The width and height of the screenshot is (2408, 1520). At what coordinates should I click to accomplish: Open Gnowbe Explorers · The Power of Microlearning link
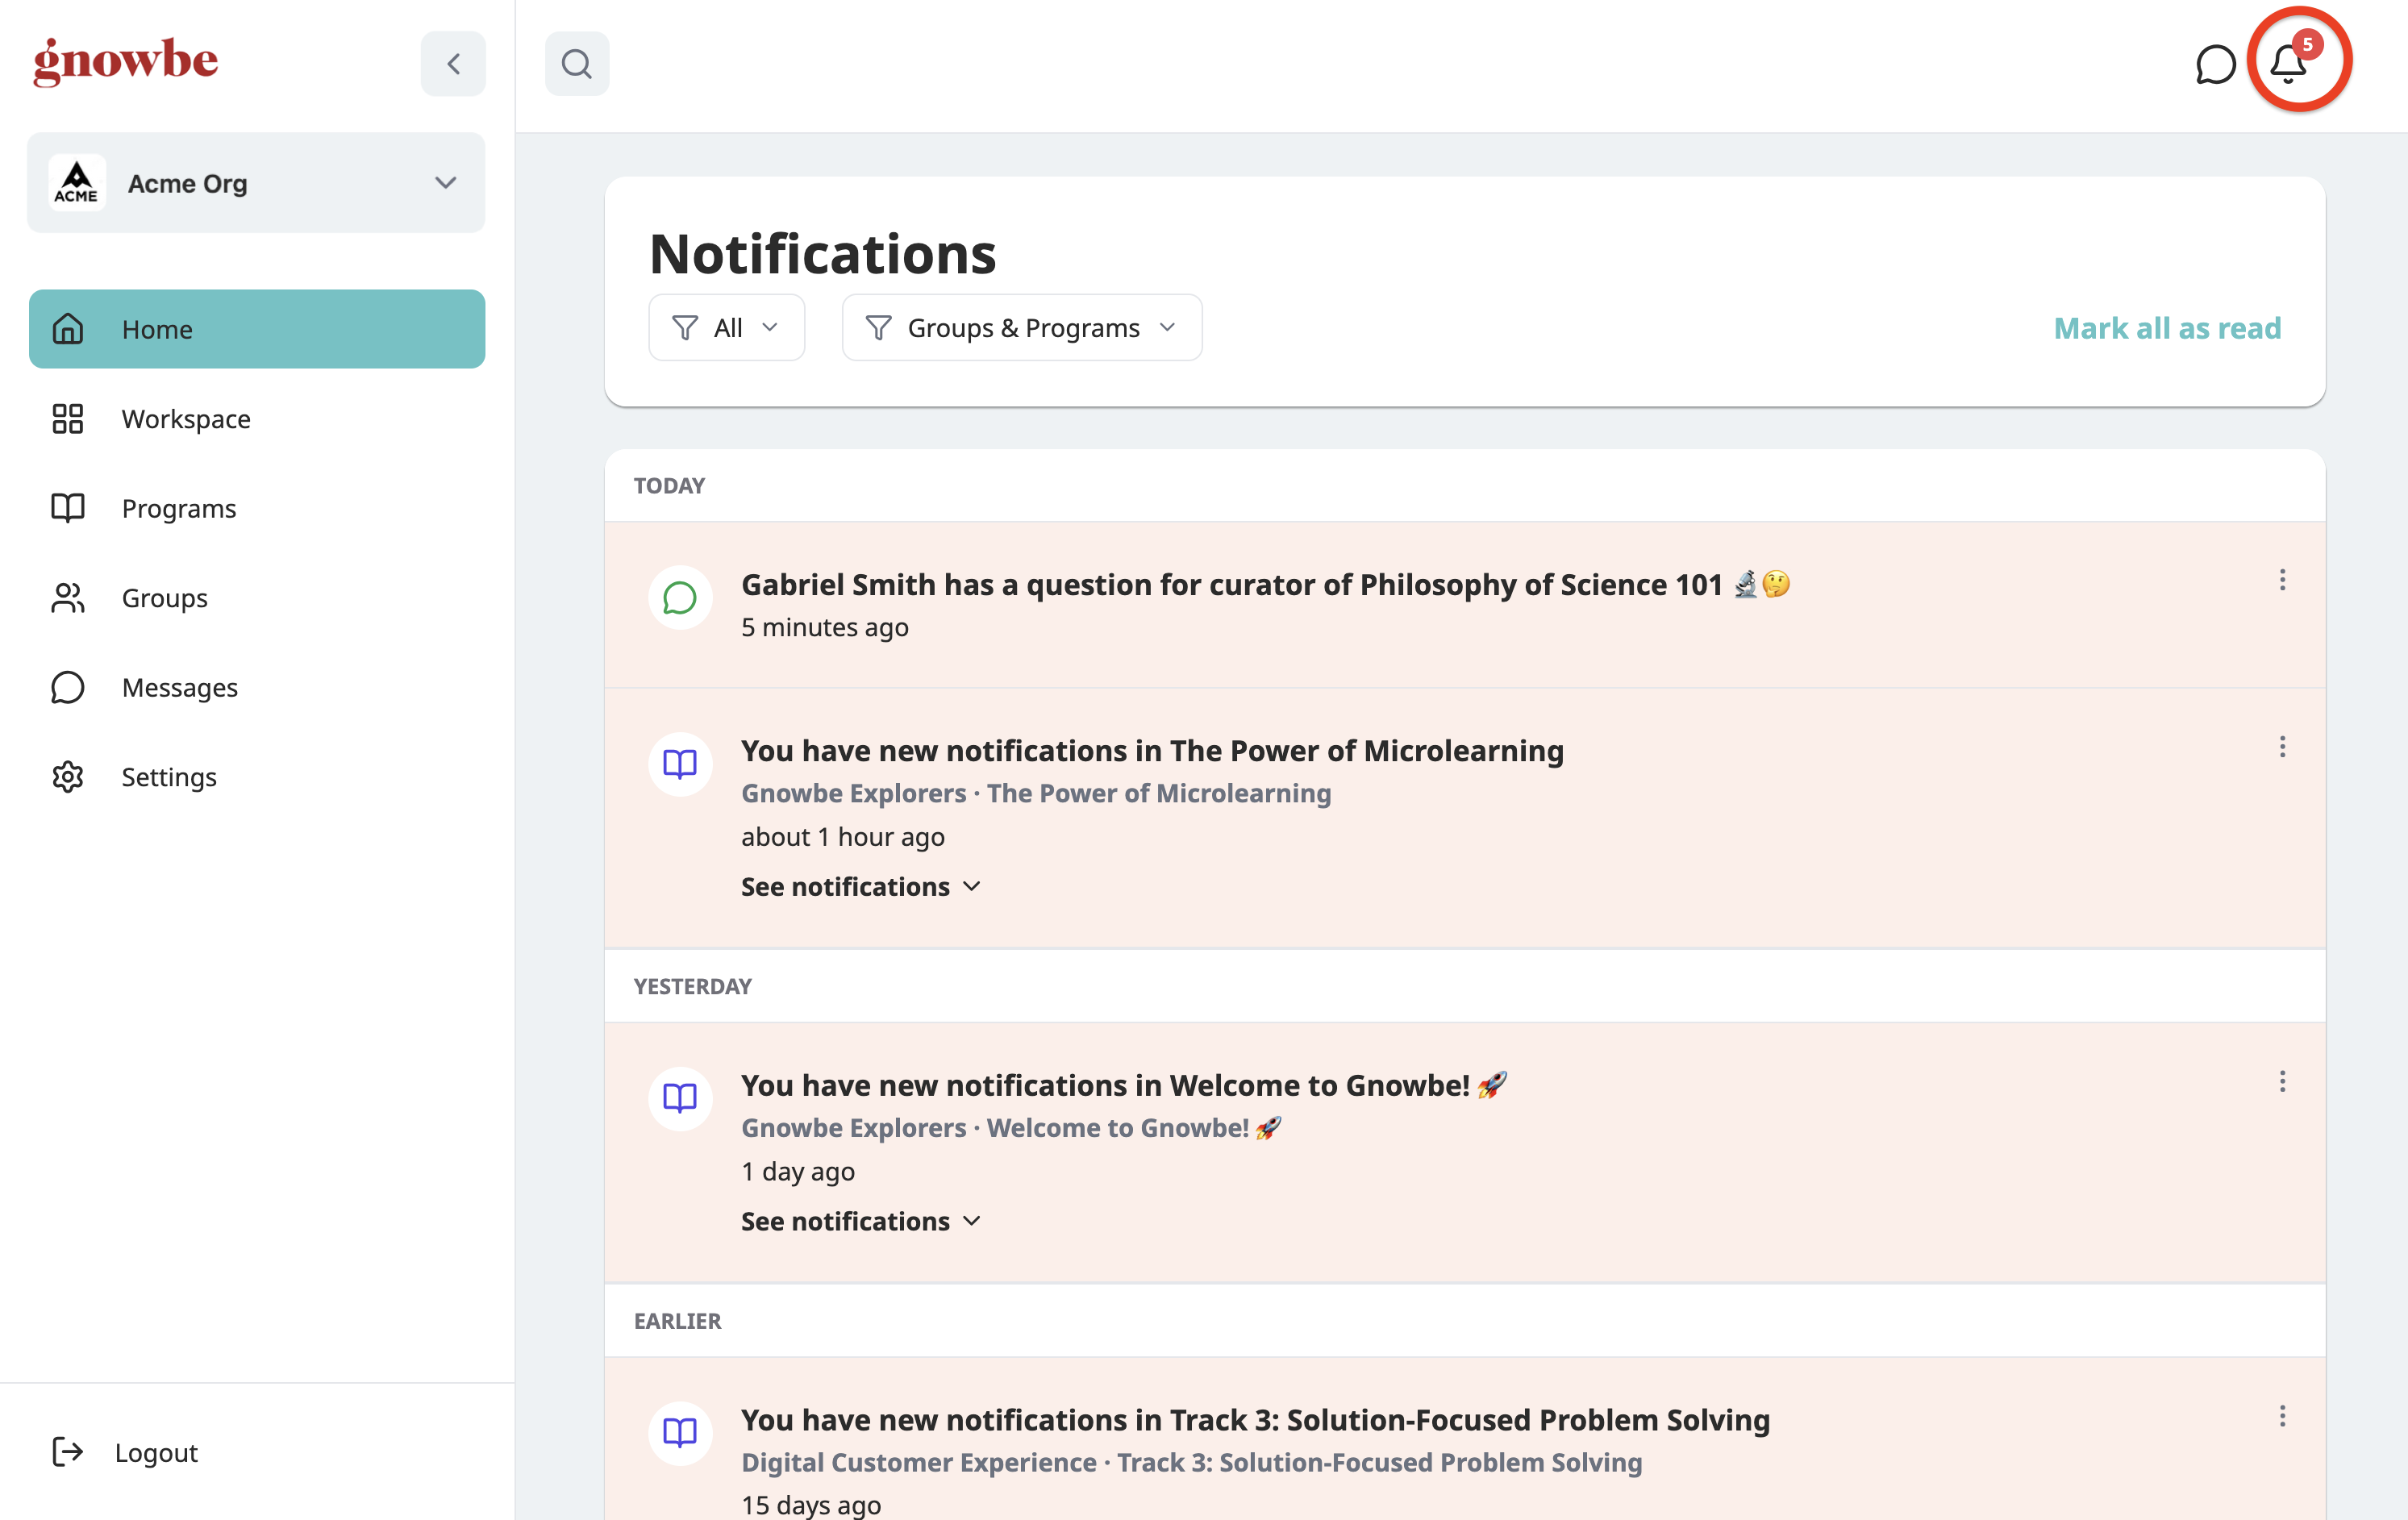(x=1036, y=793)
